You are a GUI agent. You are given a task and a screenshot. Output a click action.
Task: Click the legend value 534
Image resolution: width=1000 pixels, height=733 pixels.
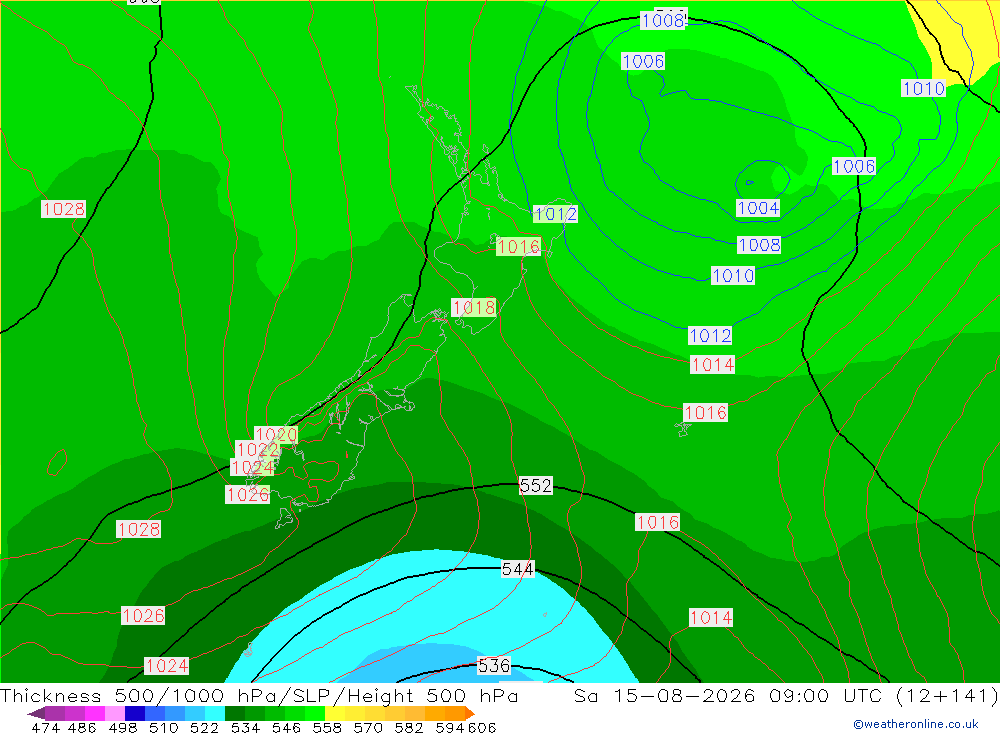point(246,728)
